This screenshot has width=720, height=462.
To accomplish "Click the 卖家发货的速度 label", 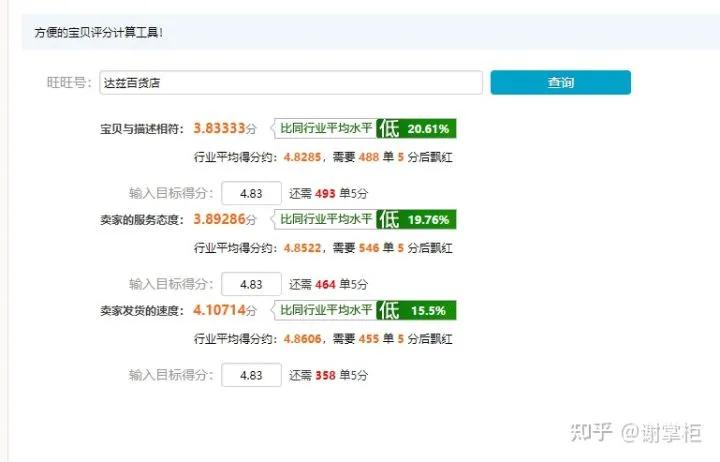I will (x=141, y=311).
